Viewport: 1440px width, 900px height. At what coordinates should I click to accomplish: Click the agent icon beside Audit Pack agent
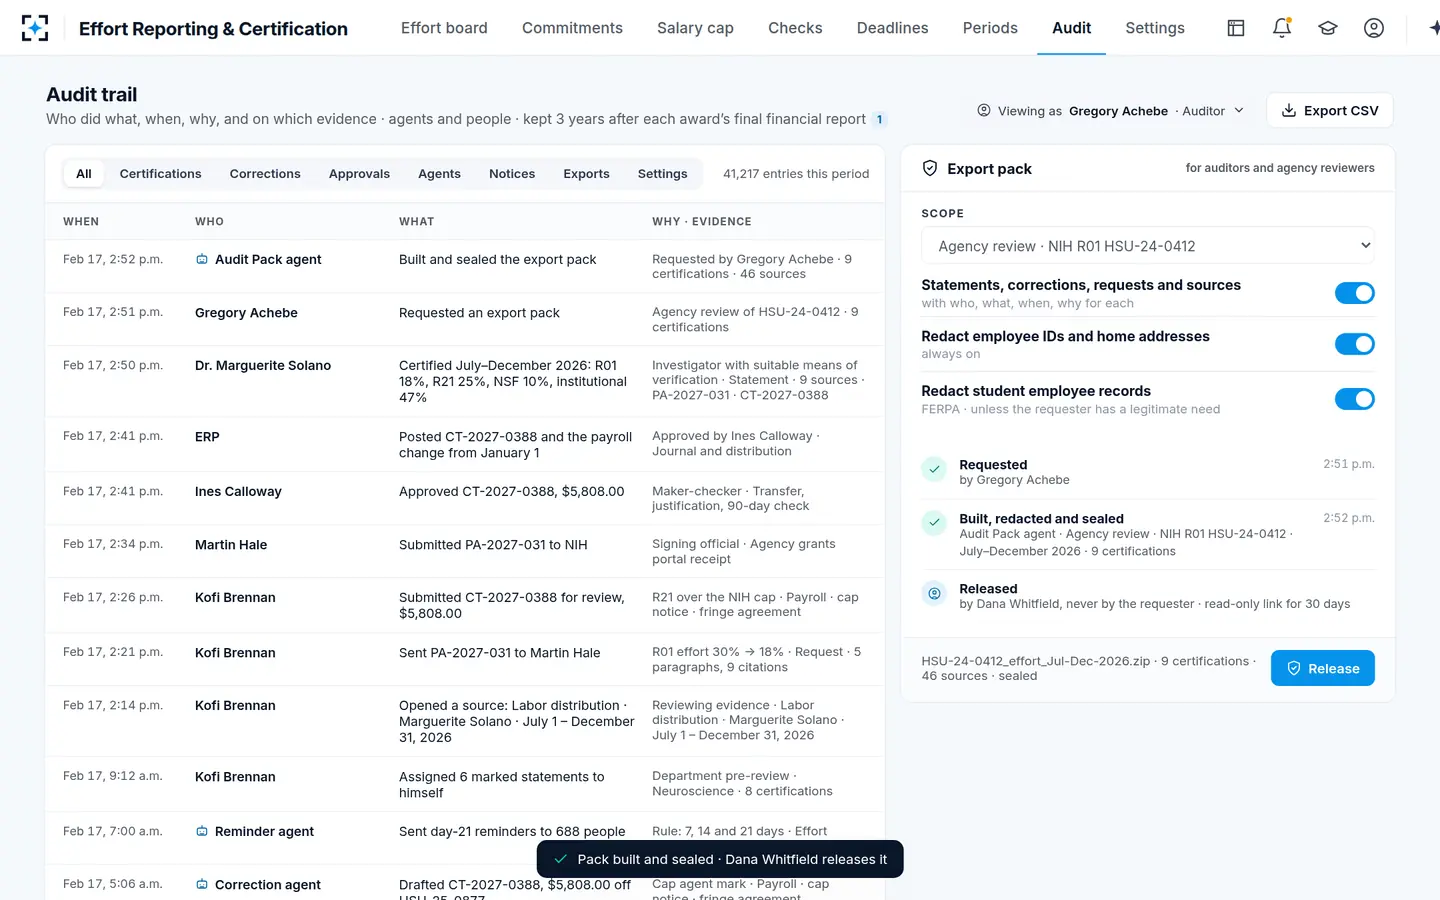click(x=202, y=260)
